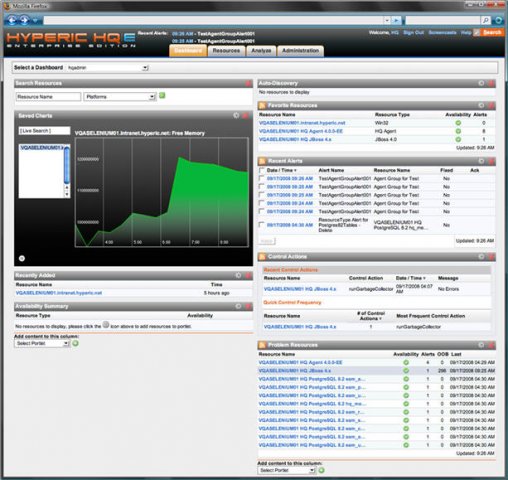Go back with the browser back arrow
508x480 pixels.
pyautogui.click(x=12, y=20)
